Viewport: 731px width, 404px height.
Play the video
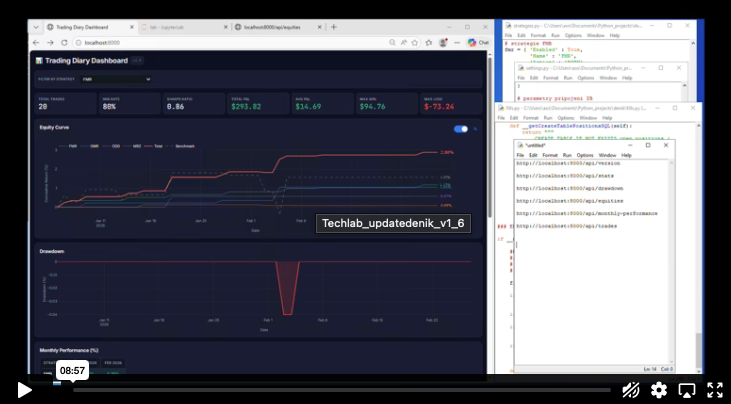(x=24, y=390)
